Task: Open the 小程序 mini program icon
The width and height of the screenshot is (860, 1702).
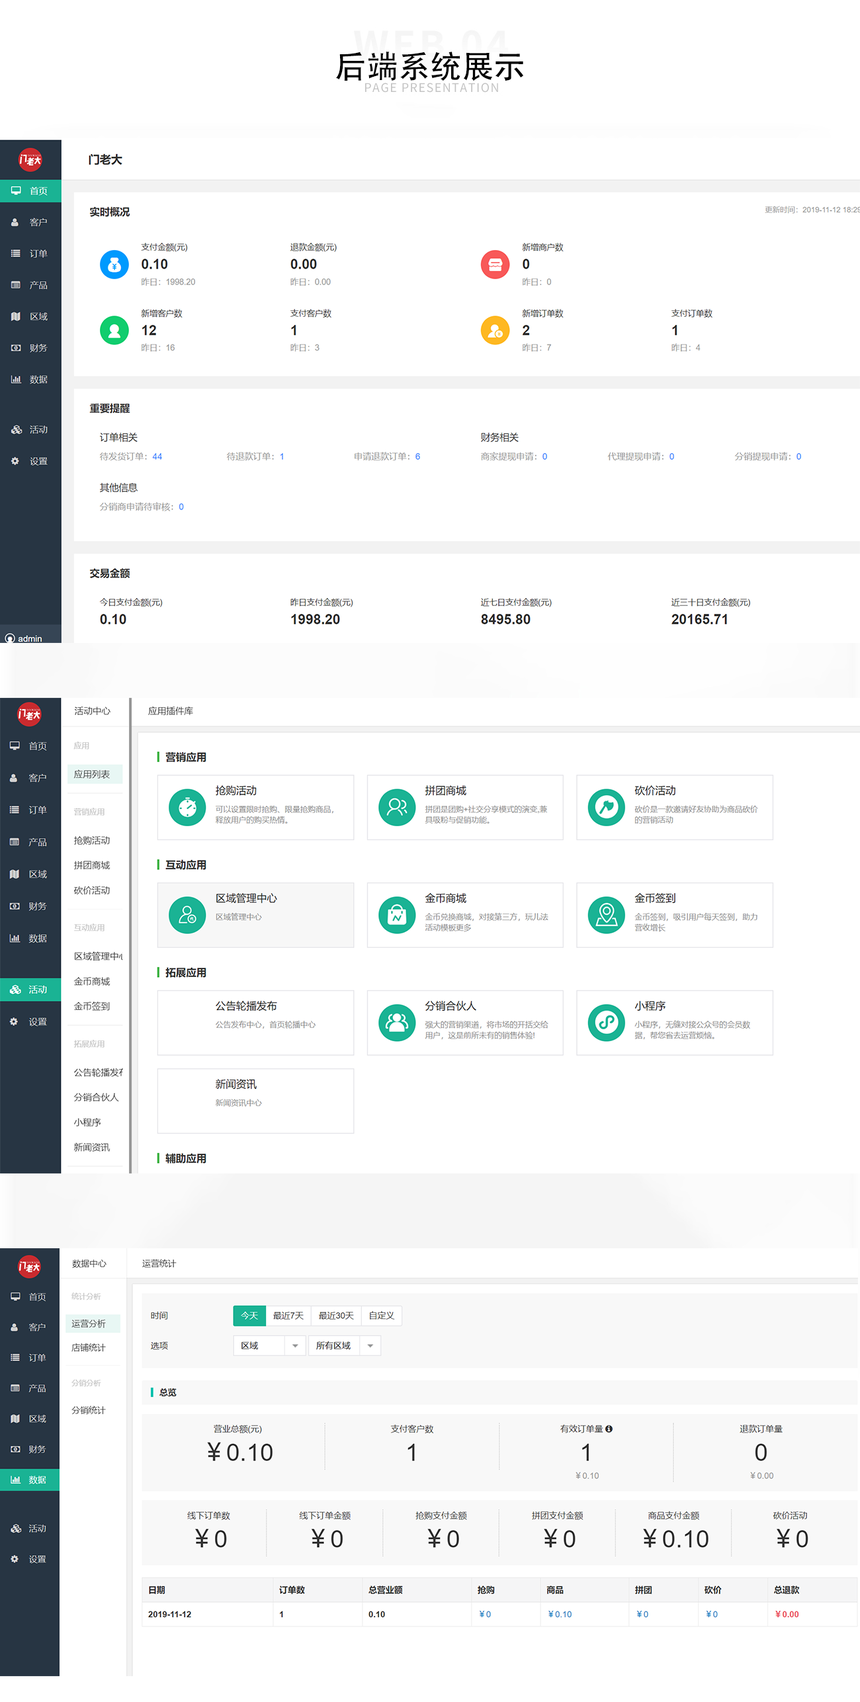Action: pyautogui.click(x=606, y=1022)
